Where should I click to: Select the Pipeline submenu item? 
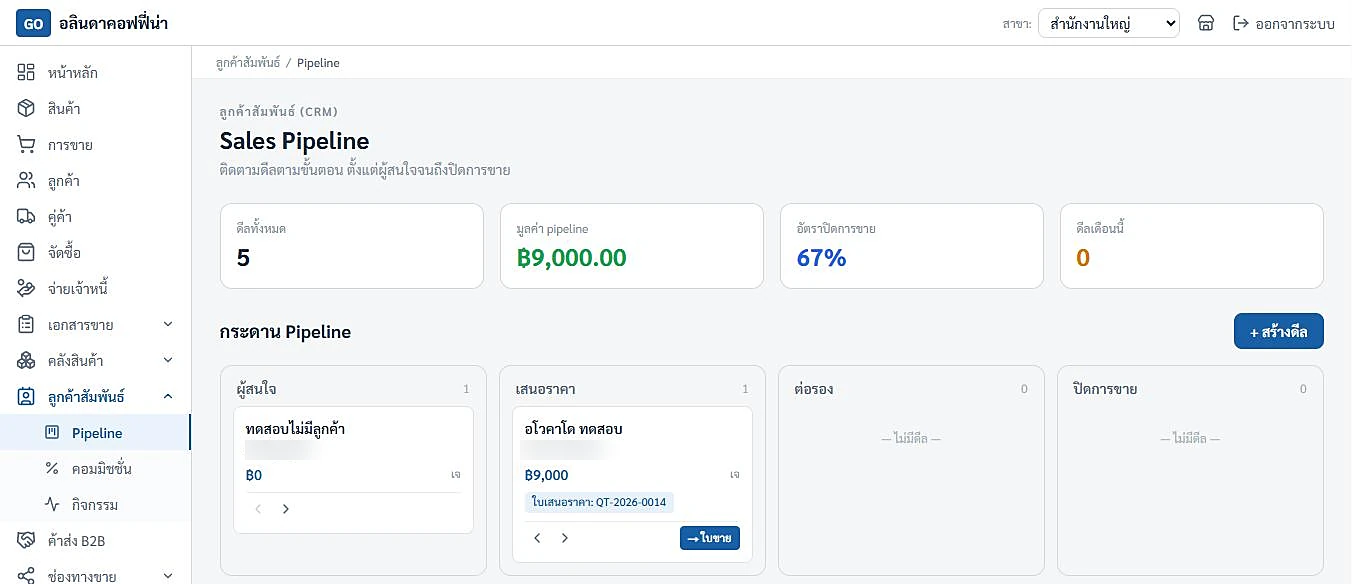95,433
